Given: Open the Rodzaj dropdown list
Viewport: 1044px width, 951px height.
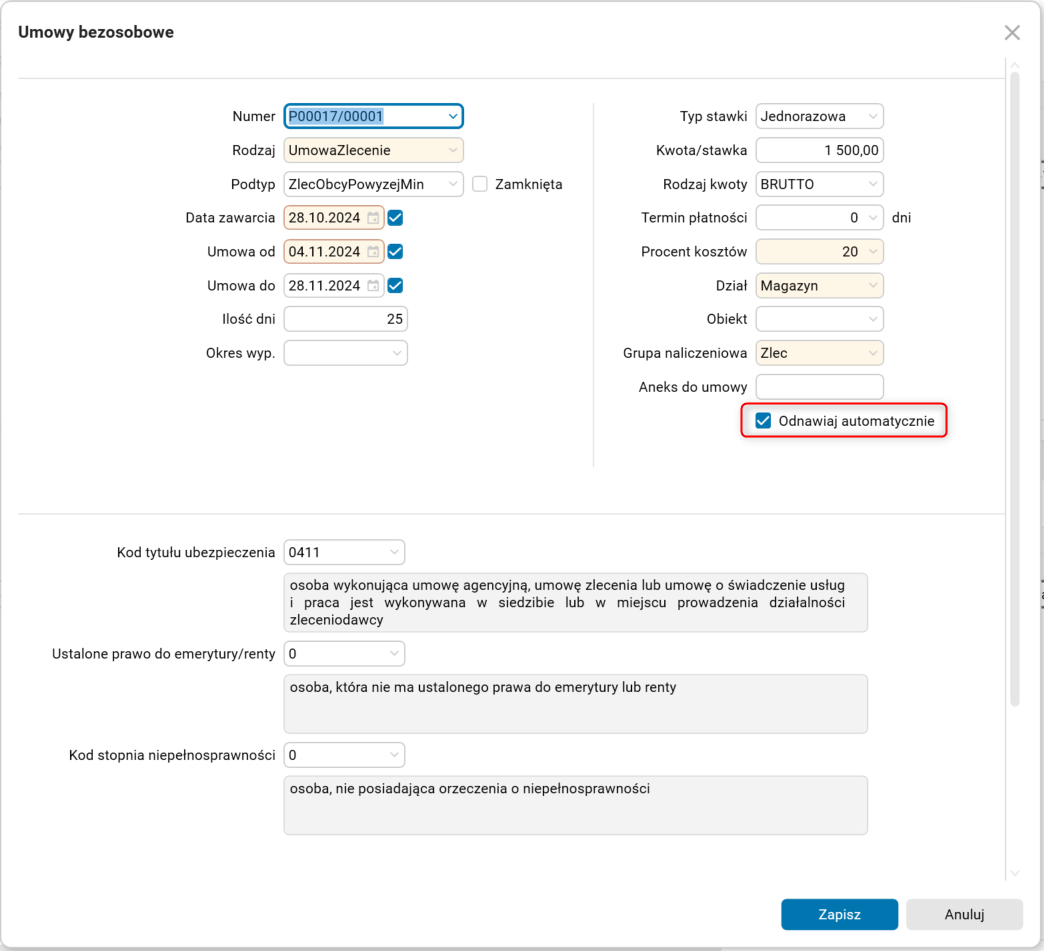Looking at the screenshot, I should (x=453, y=150).
